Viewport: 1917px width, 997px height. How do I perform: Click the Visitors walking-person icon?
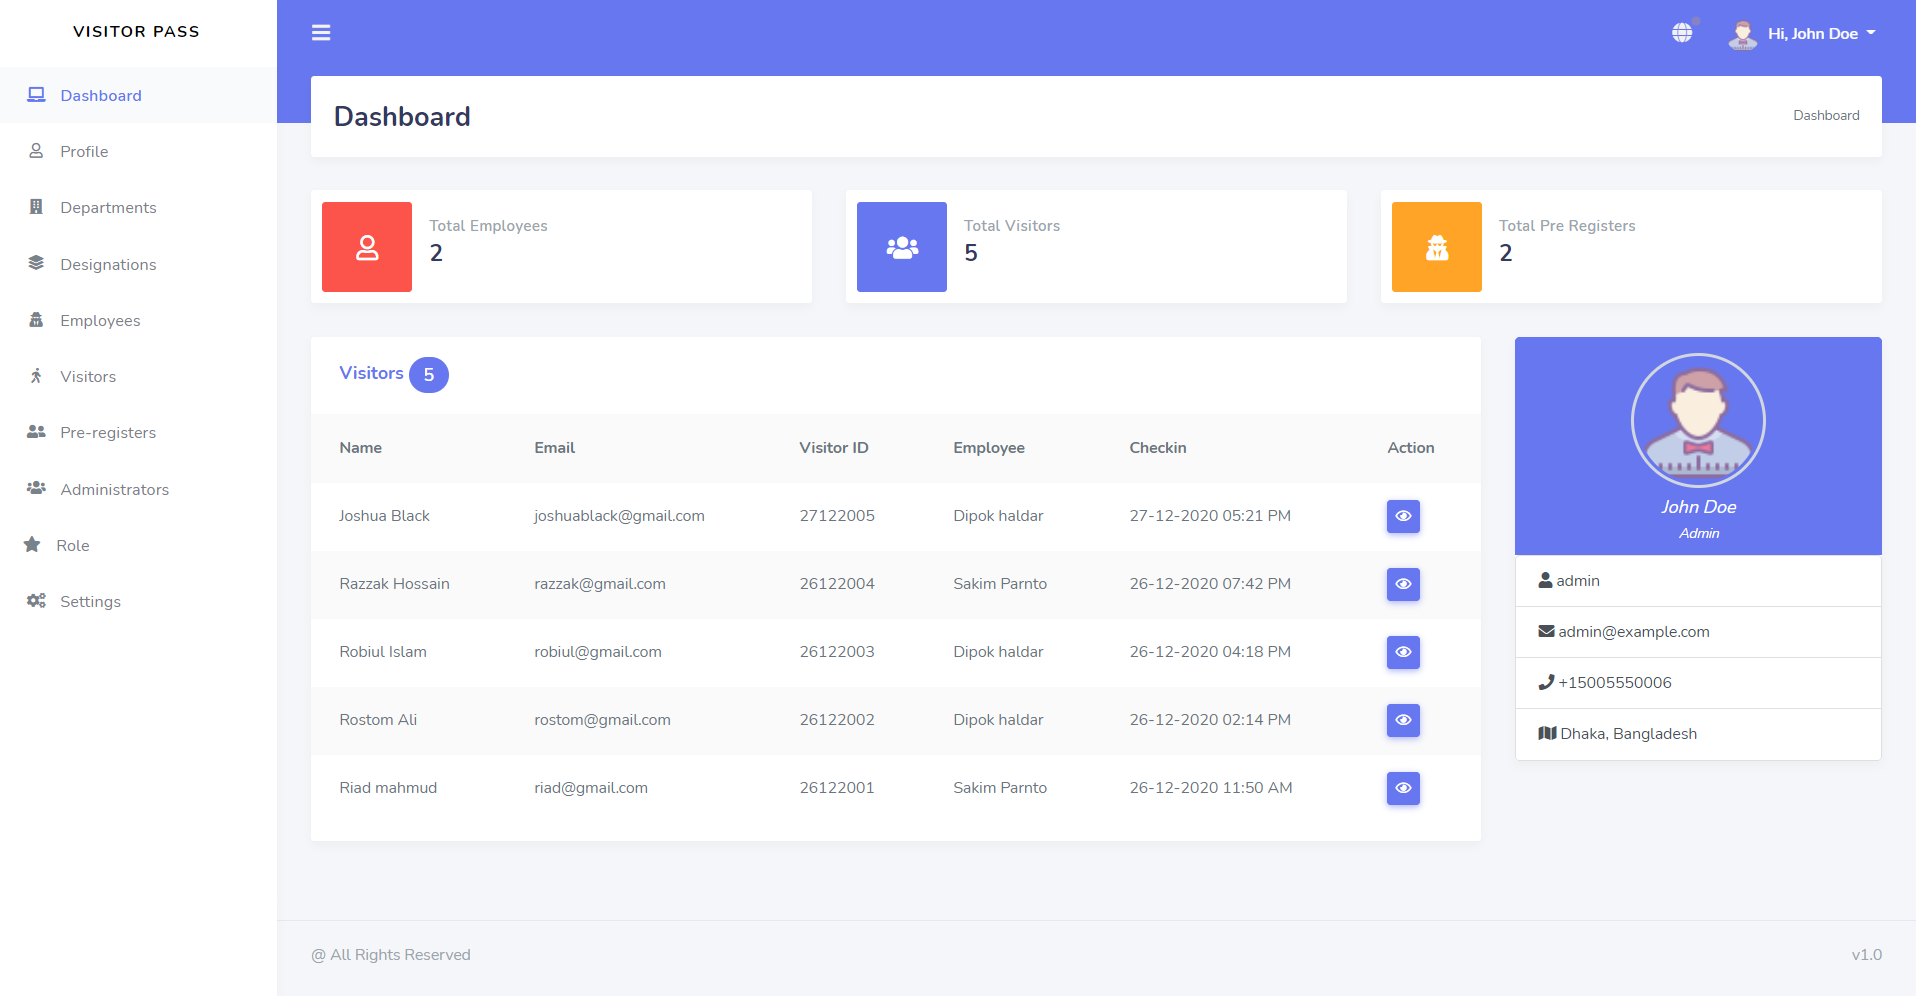pyautogui.click(x=37, y=376)
